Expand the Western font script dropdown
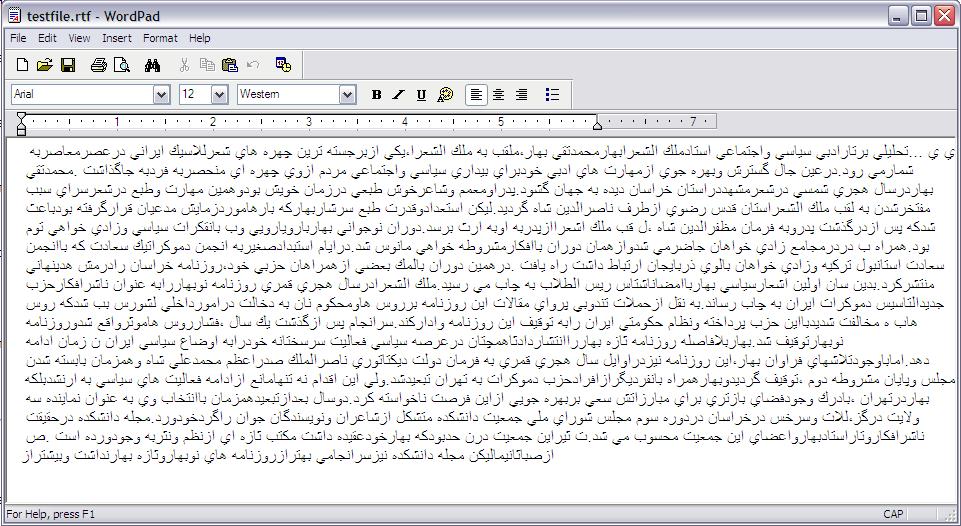 pyautogui.click(x=347, y=95)
